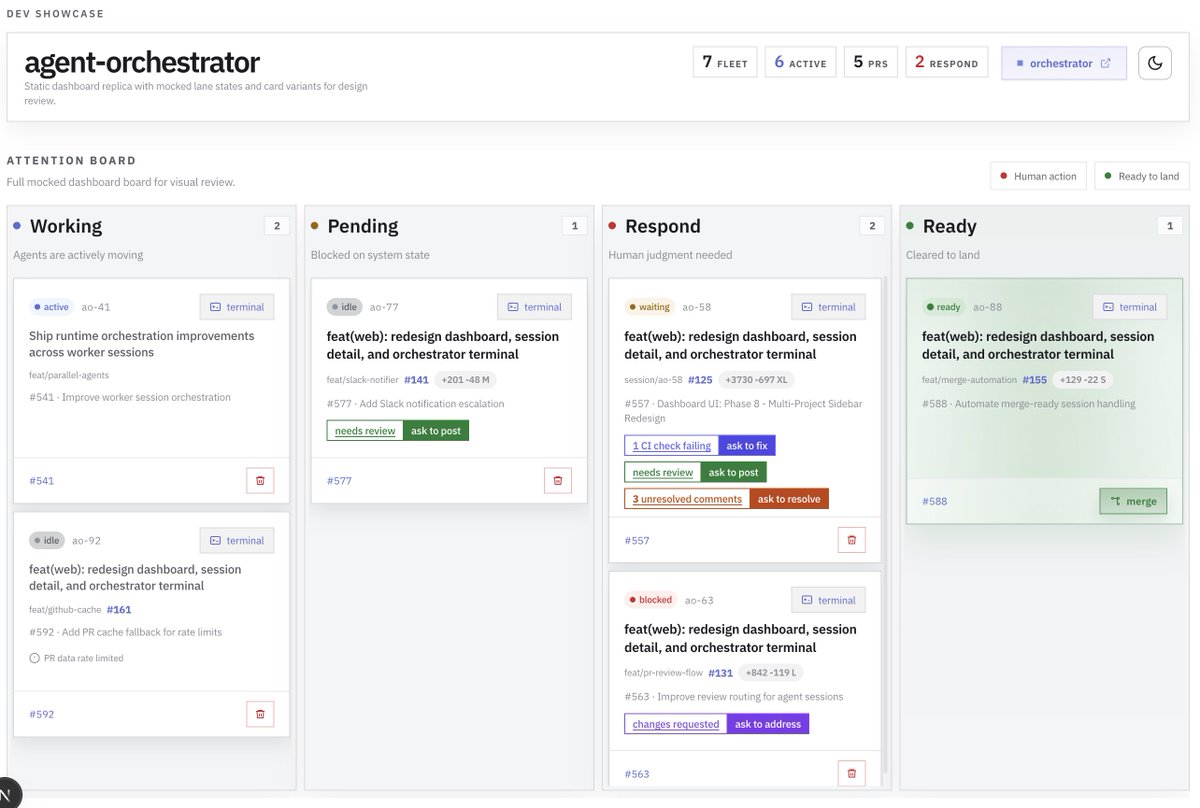Image resolution: width=1200 pixels, height=808 pixels.
Task: Open pull request #131
Action: click(x=720, y=673)
